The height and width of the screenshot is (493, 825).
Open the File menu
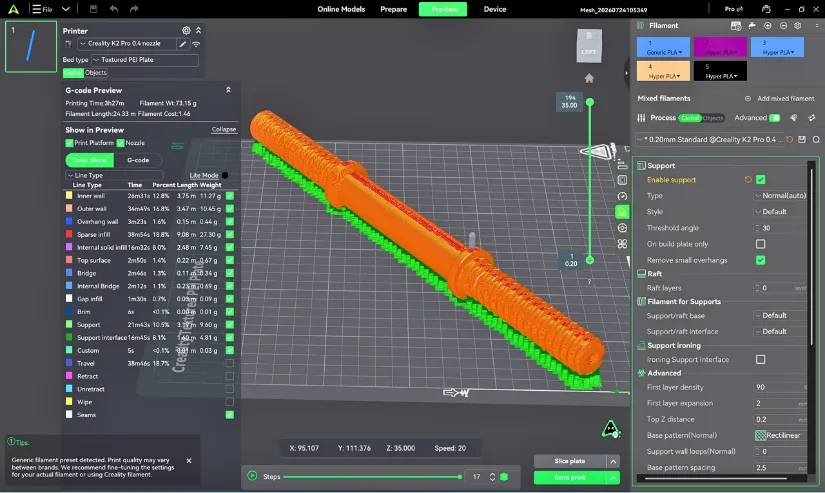[43, 9]
